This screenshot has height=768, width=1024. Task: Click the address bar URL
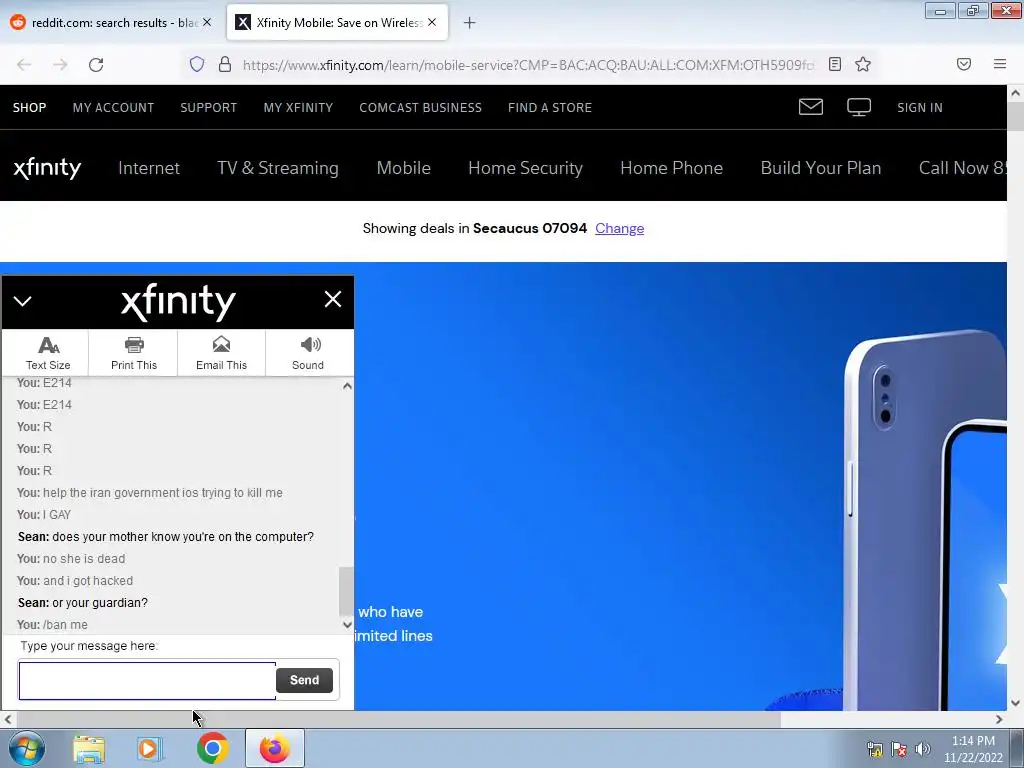point(528,65)
